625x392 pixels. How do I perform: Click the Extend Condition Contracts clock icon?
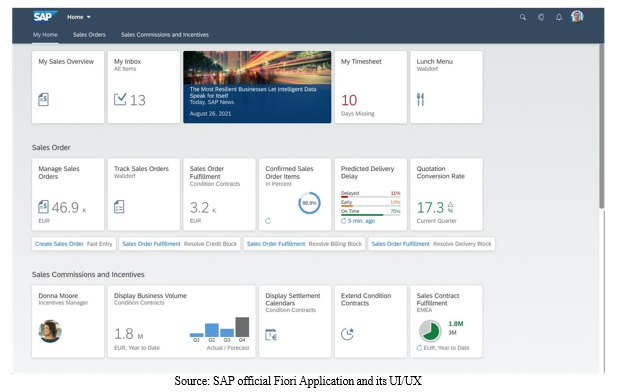[347, 334]
